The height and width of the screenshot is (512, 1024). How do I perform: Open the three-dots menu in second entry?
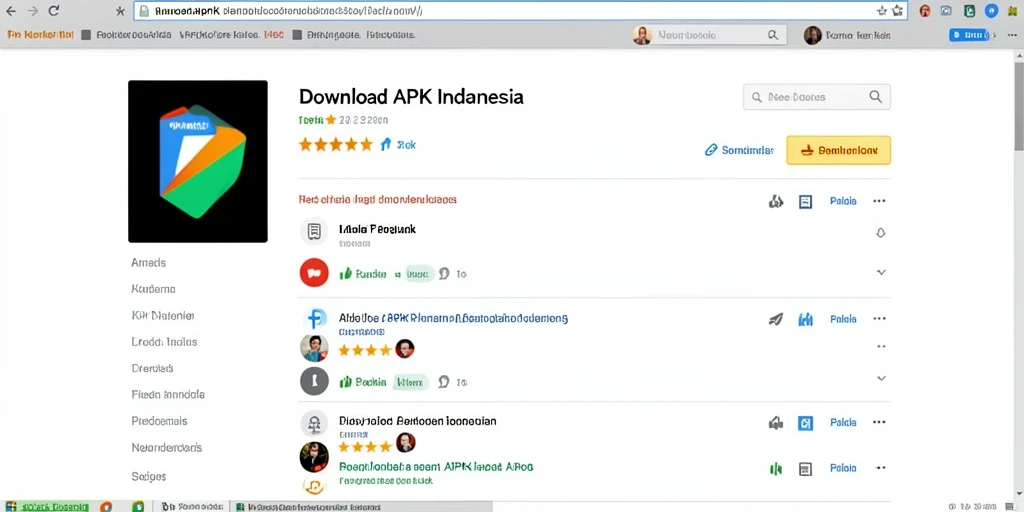click(x=880, y=319)
